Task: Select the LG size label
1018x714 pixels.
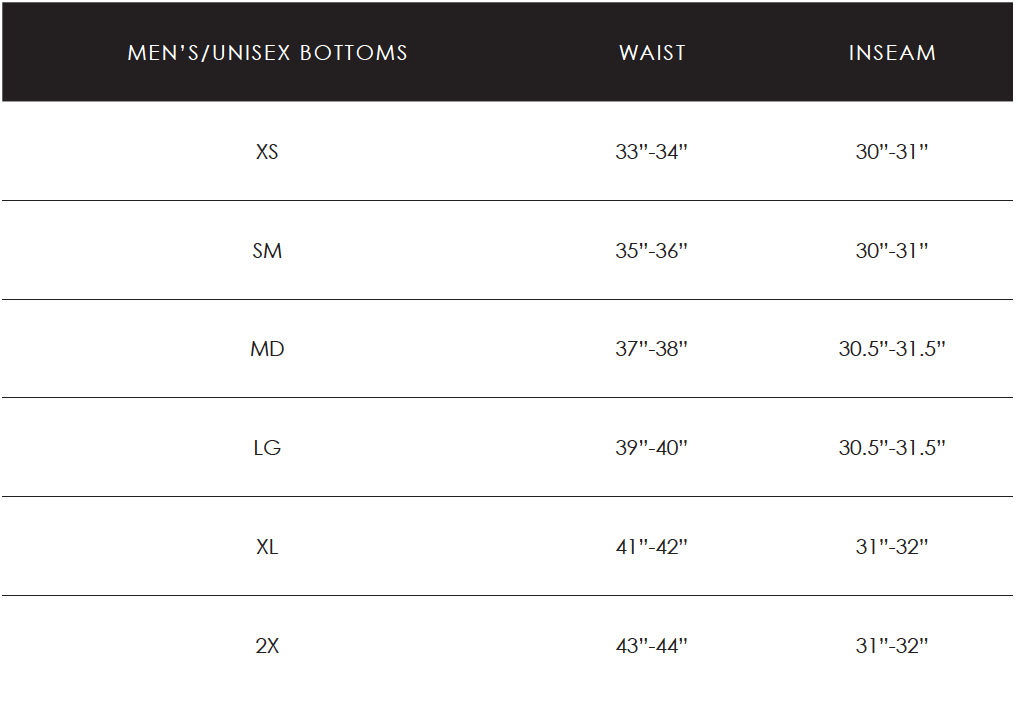Action: [267, 448]
